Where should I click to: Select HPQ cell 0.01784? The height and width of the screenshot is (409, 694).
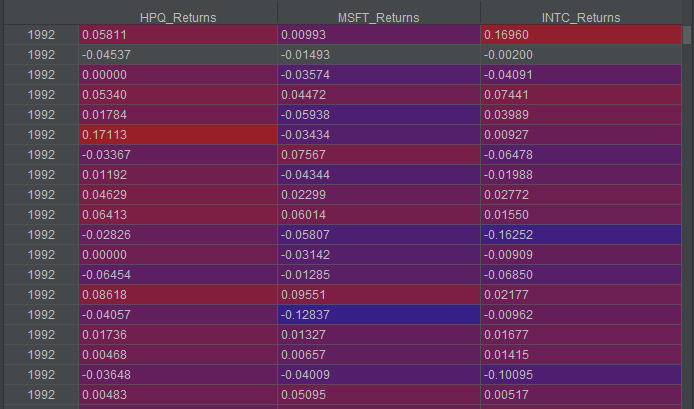[x=178, y=115]
